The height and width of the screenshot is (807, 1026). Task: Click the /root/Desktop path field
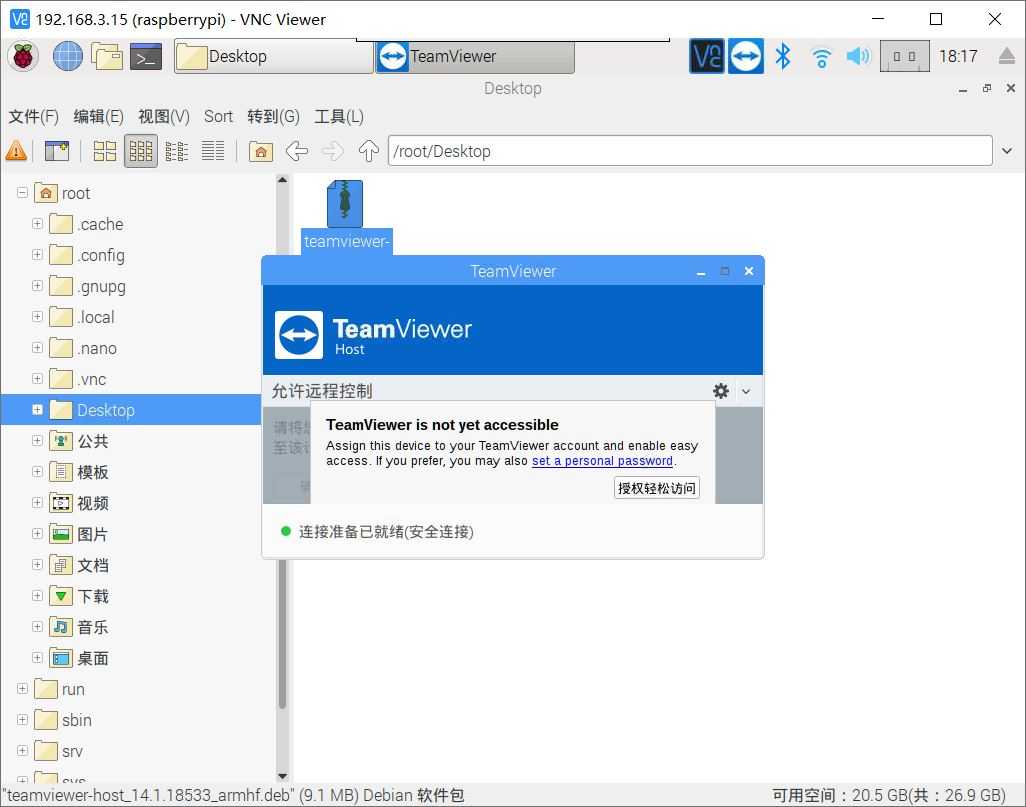coord(690,151)
